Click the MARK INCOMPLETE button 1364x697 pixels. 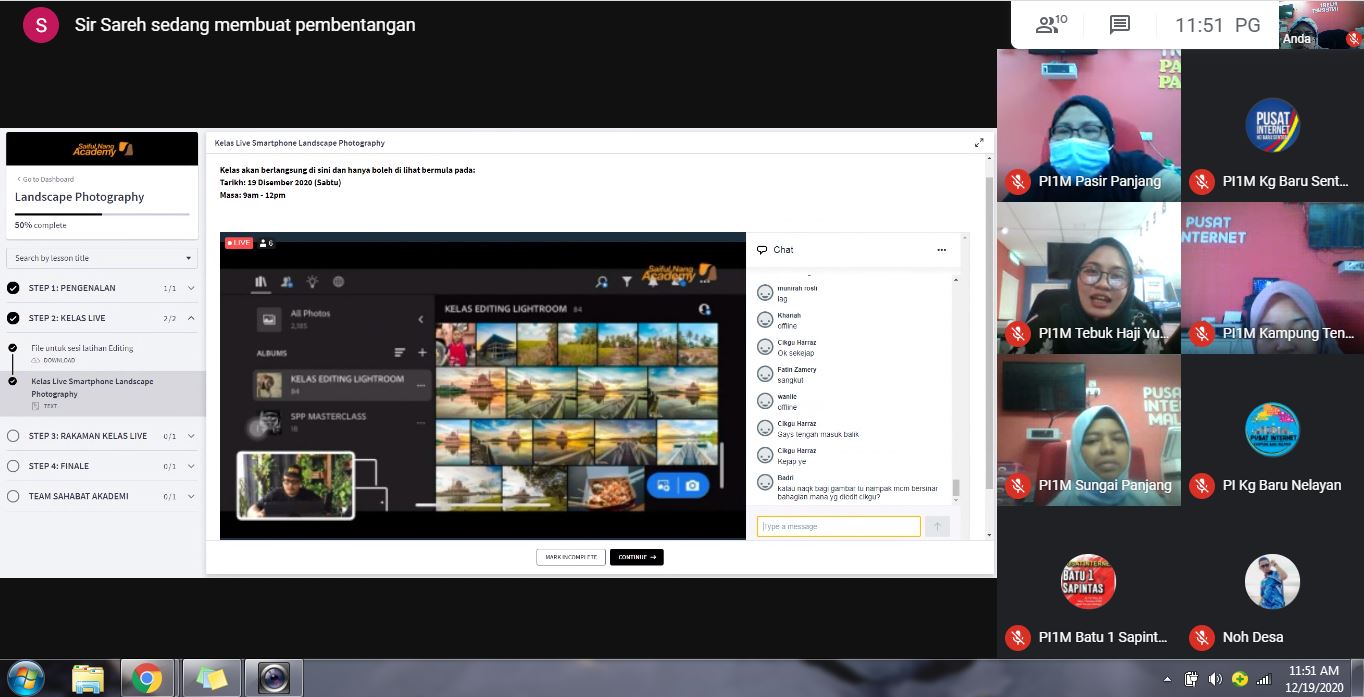tap(570, 557)
